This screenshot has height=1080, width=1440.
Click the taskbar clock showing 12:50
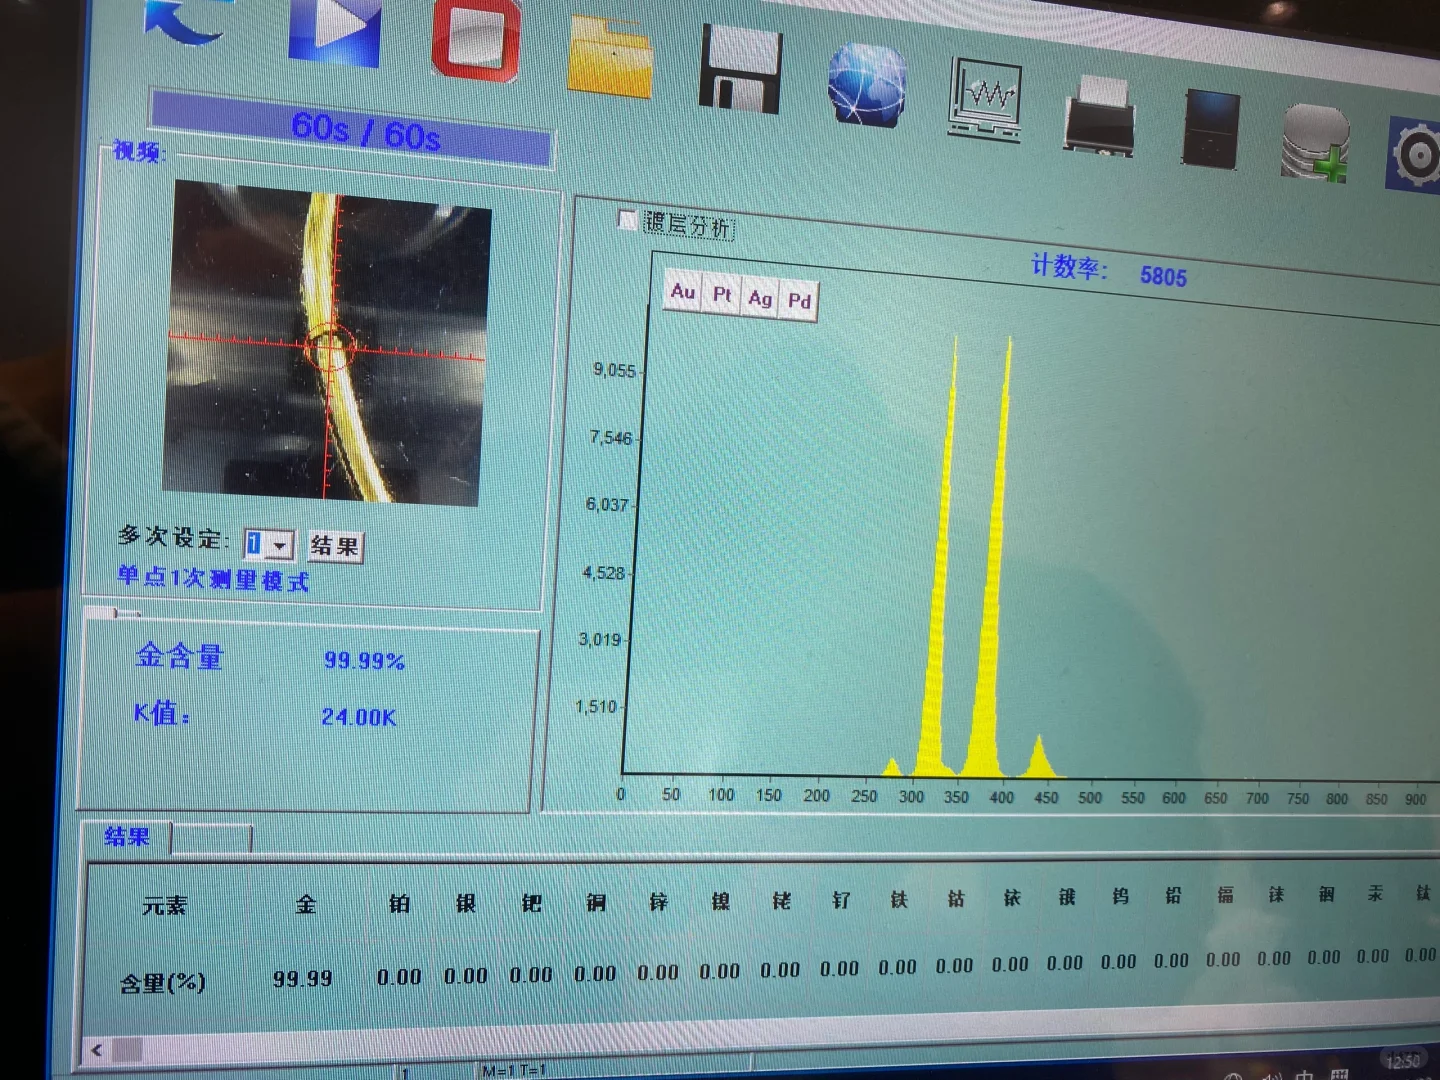(1404, 1062)
